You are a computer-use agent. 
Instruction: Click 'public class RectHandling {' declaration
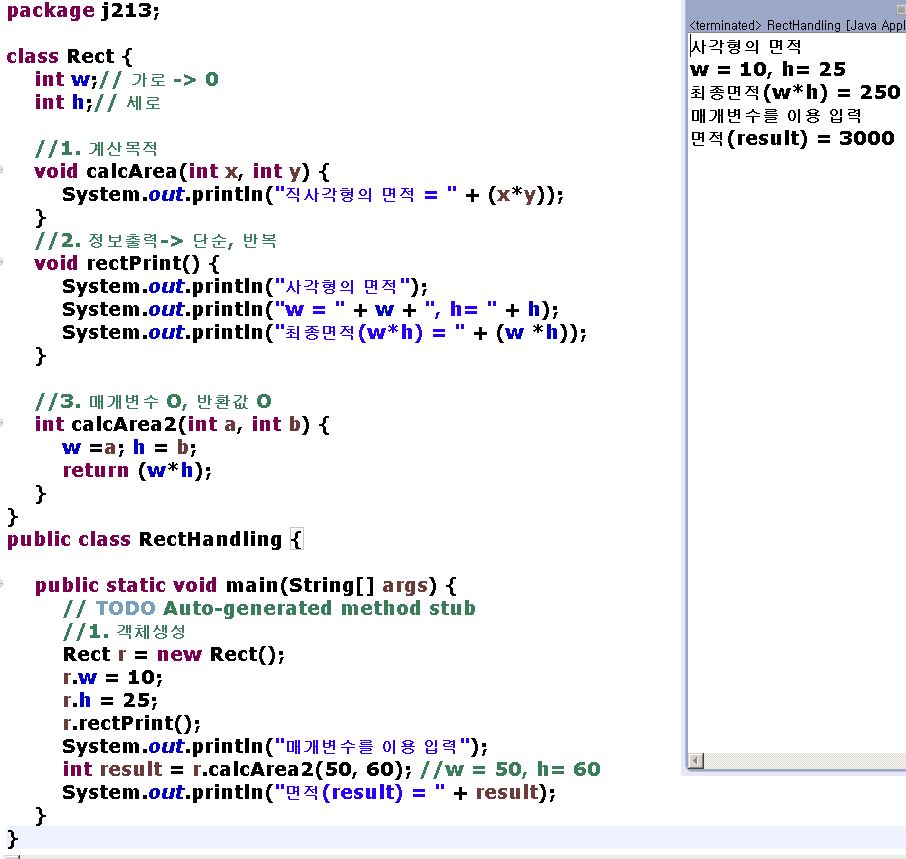click(155, 540)
